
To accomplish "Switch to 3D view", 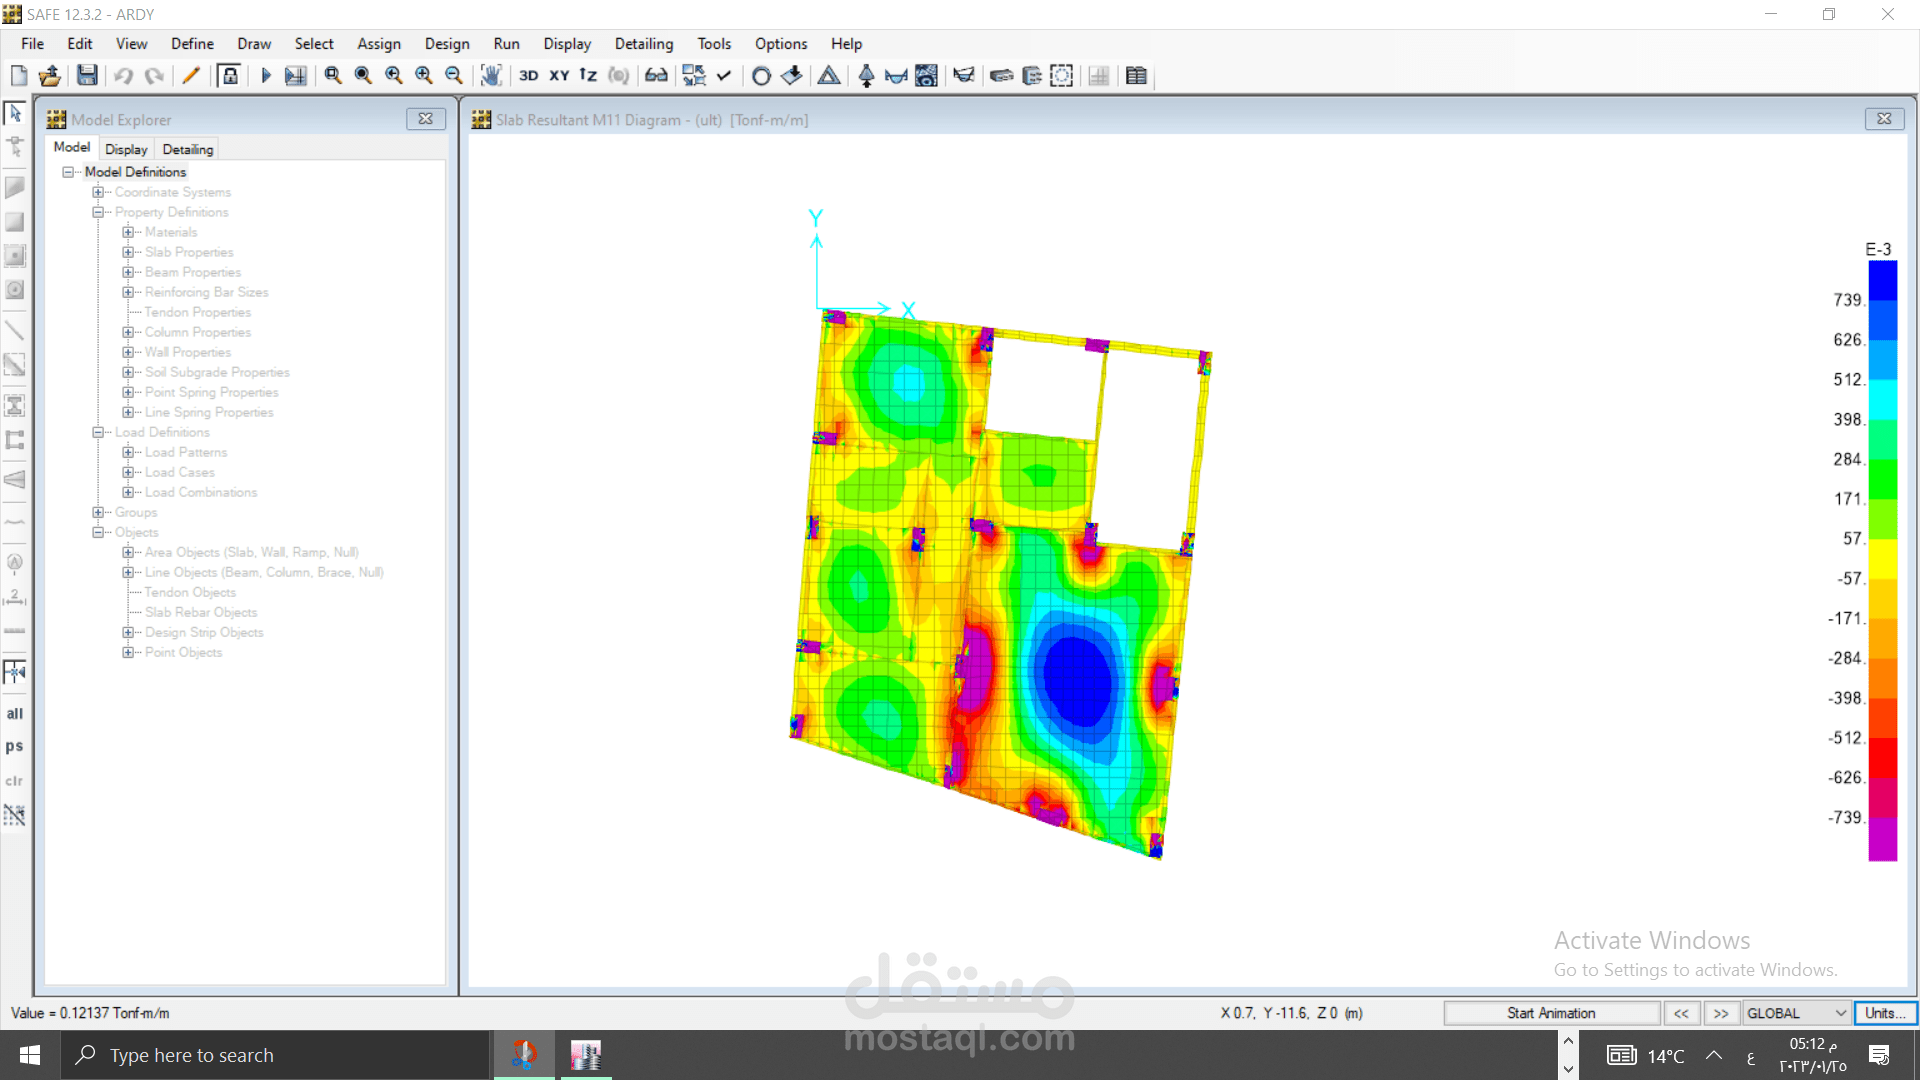I will point(528,76).
